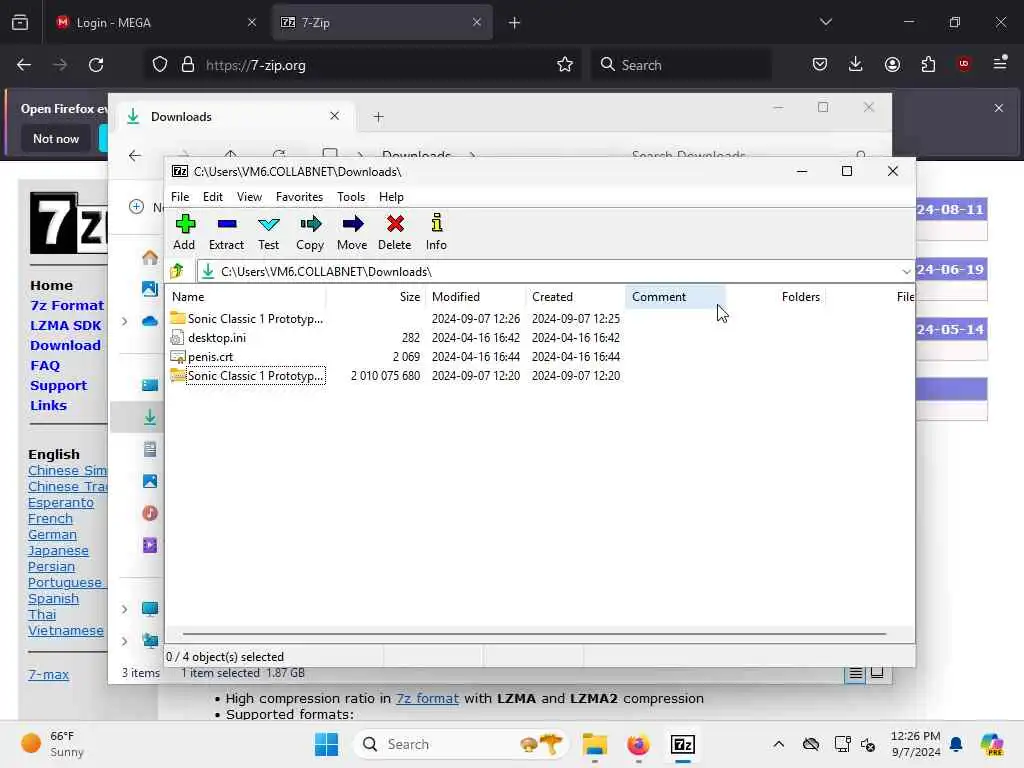This screenshot has height=768, width=1024.
Task: Go up one folder level in 7-Zip
Action: click(x=177, y=271)
